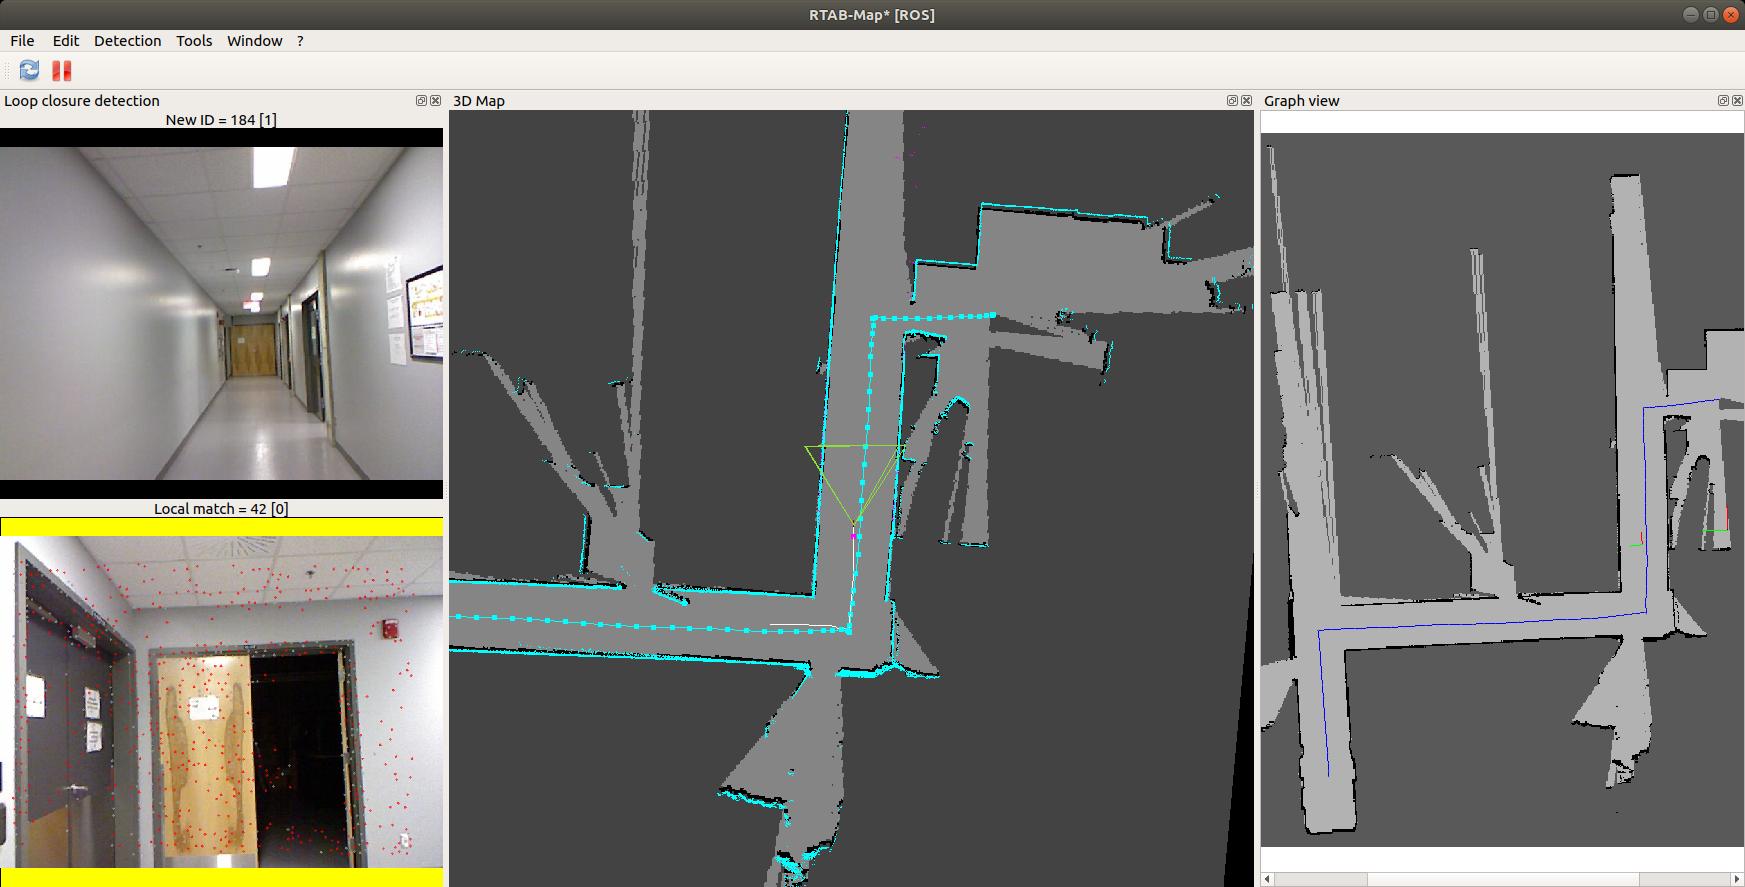1745x887 pixels.
Task: Undock the 3D Map panel
Action: coord(1232,101)
